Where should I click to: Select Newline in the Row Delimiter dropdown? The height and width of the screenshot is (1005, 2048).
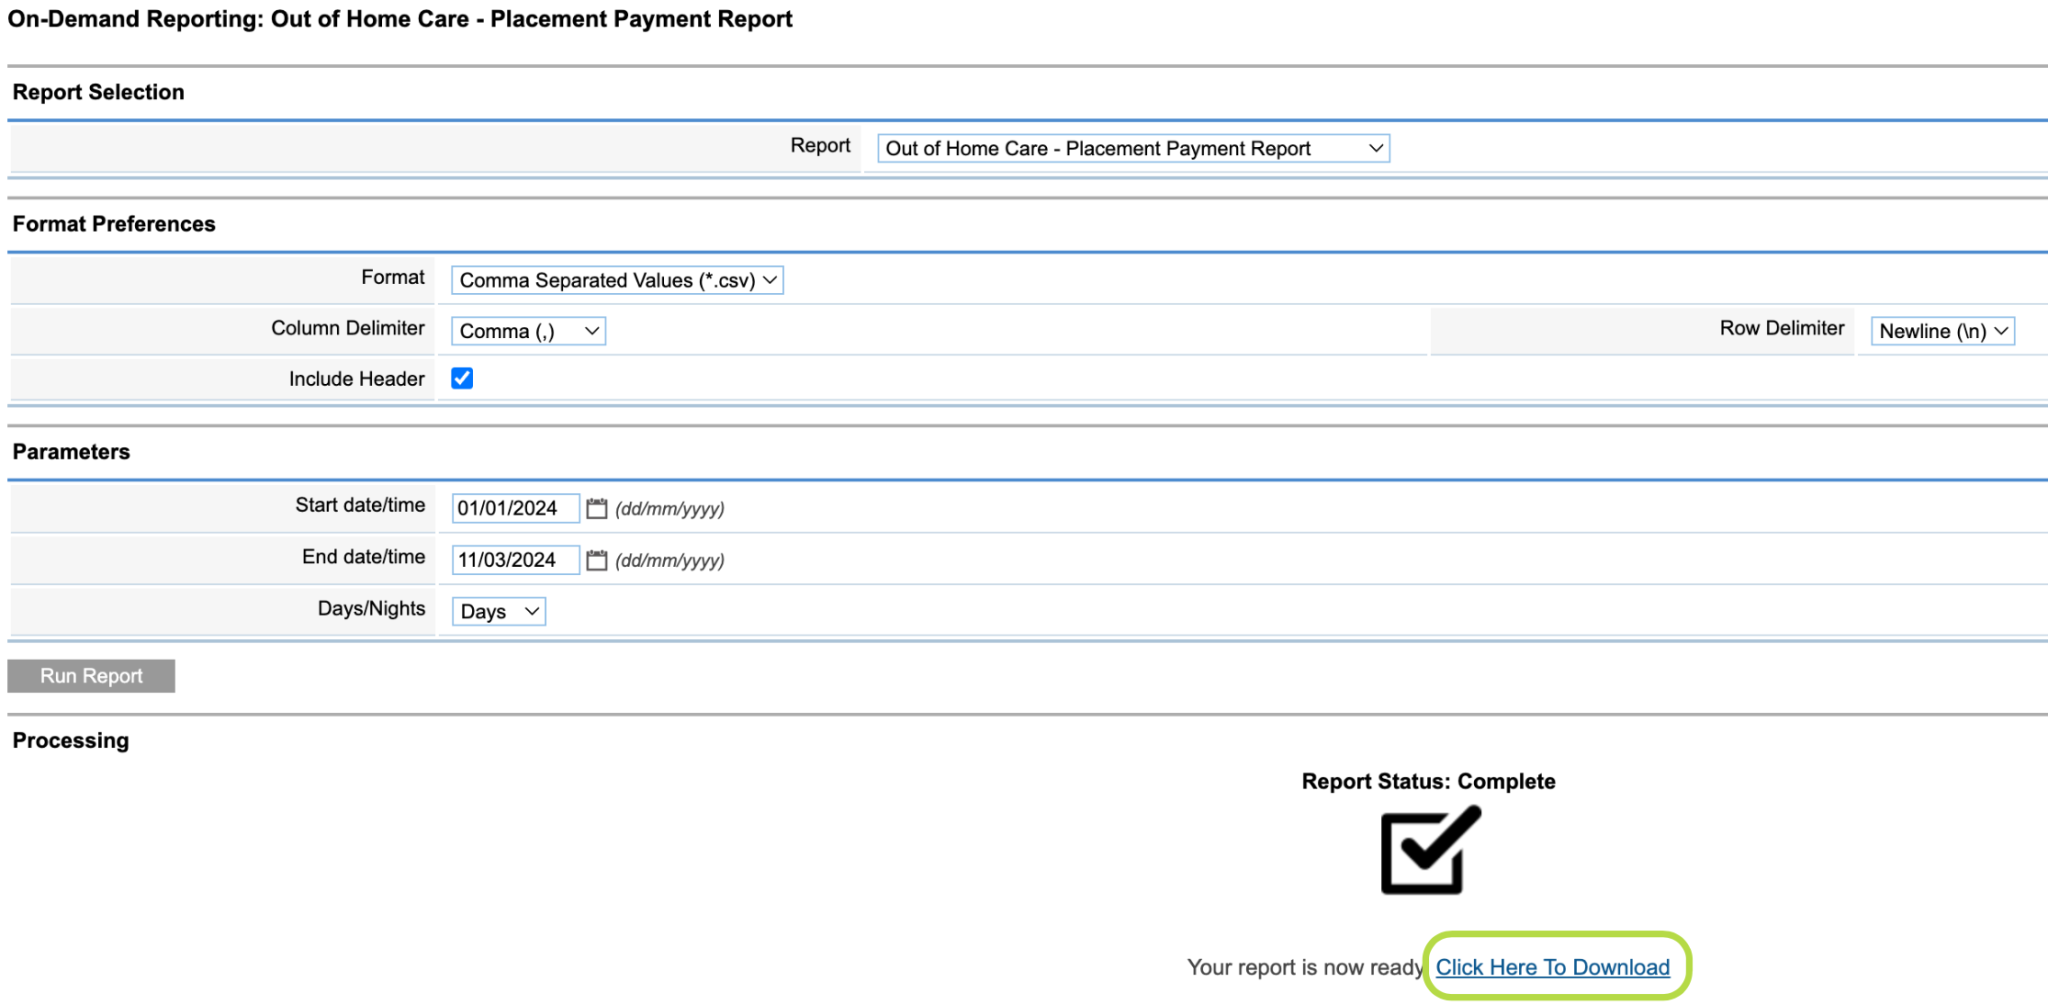click(x=1941, y=330)
